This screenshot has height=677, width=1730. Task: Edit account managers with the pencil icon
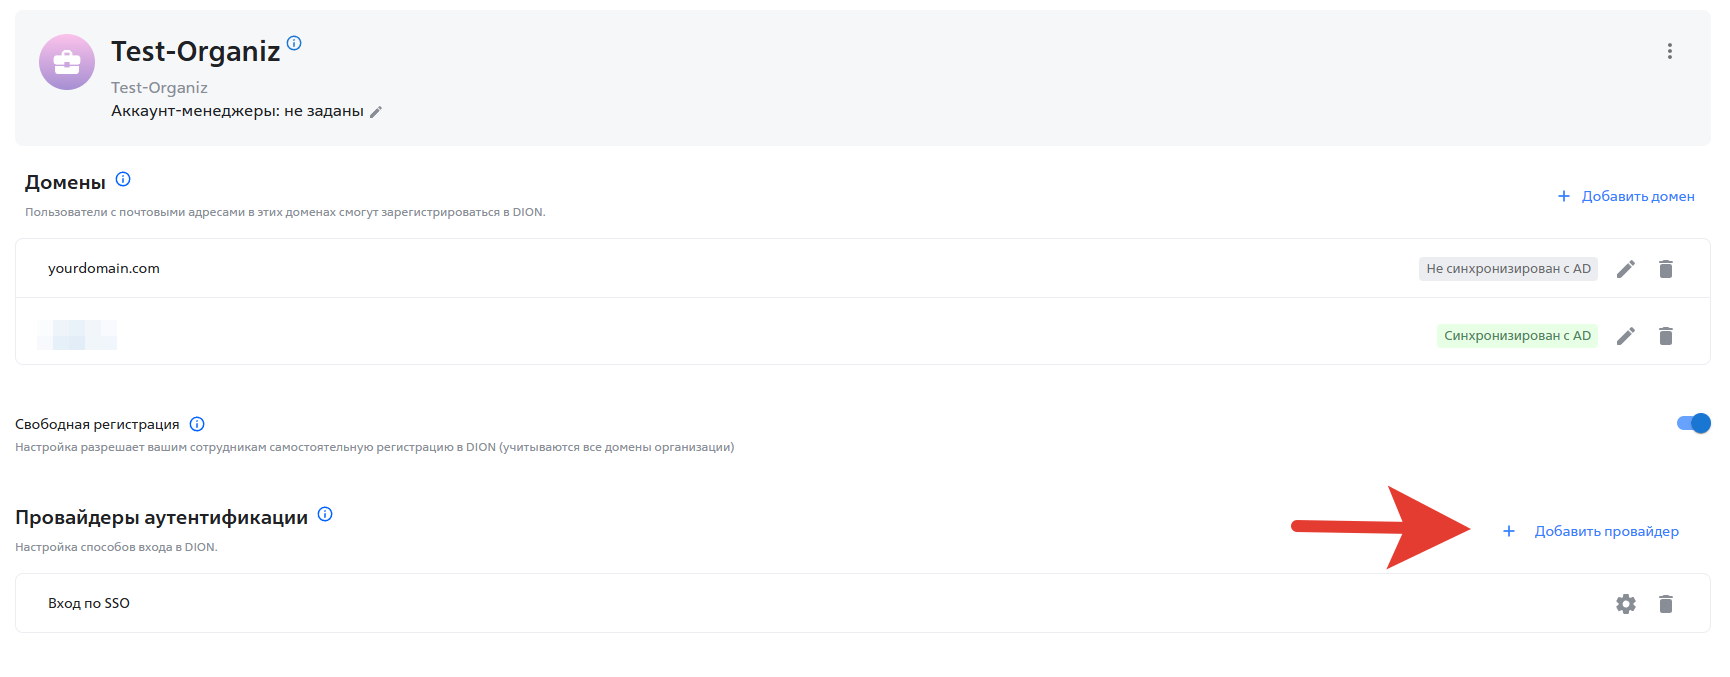pyautogui.click(x=376, y=112)
